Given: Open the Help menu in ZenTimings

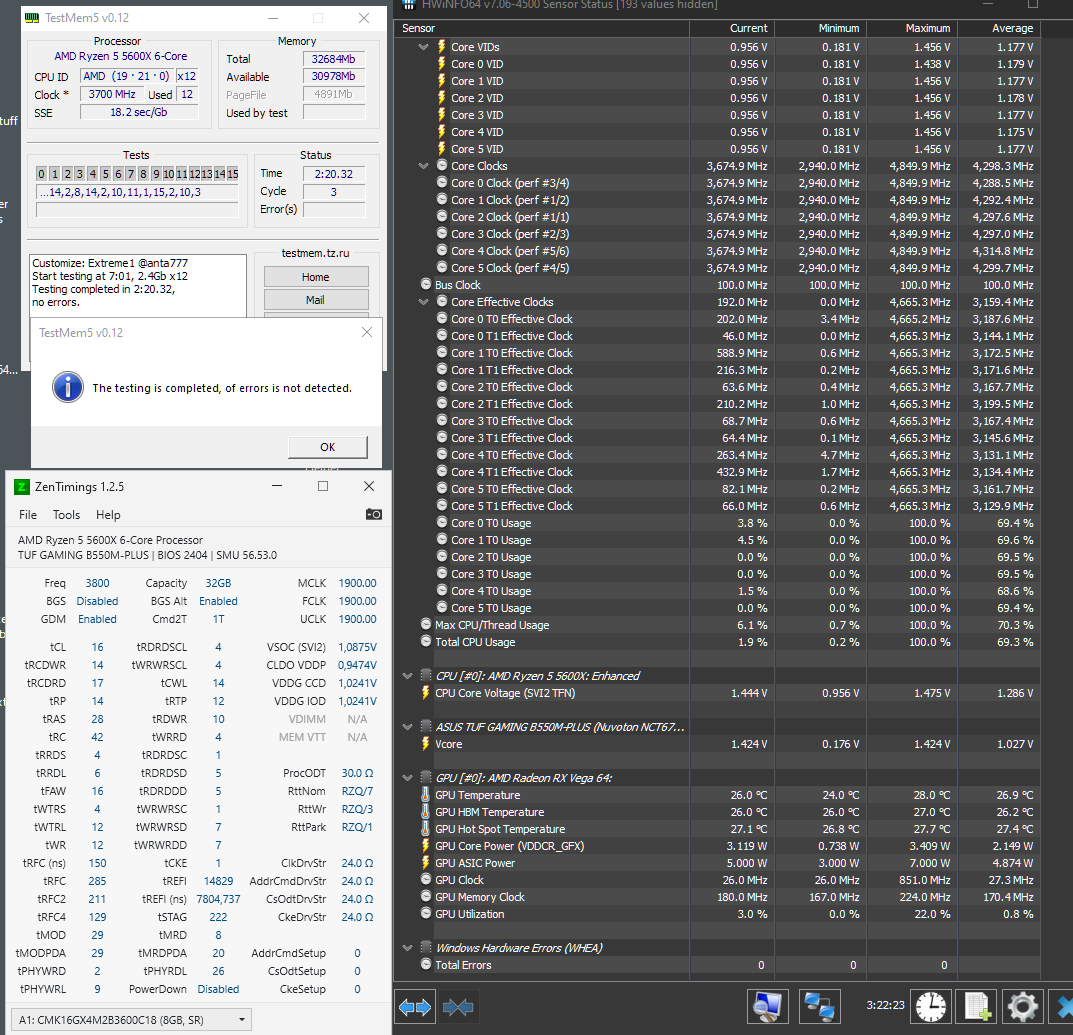Looking at the screenshot, I should click(108, 515).
